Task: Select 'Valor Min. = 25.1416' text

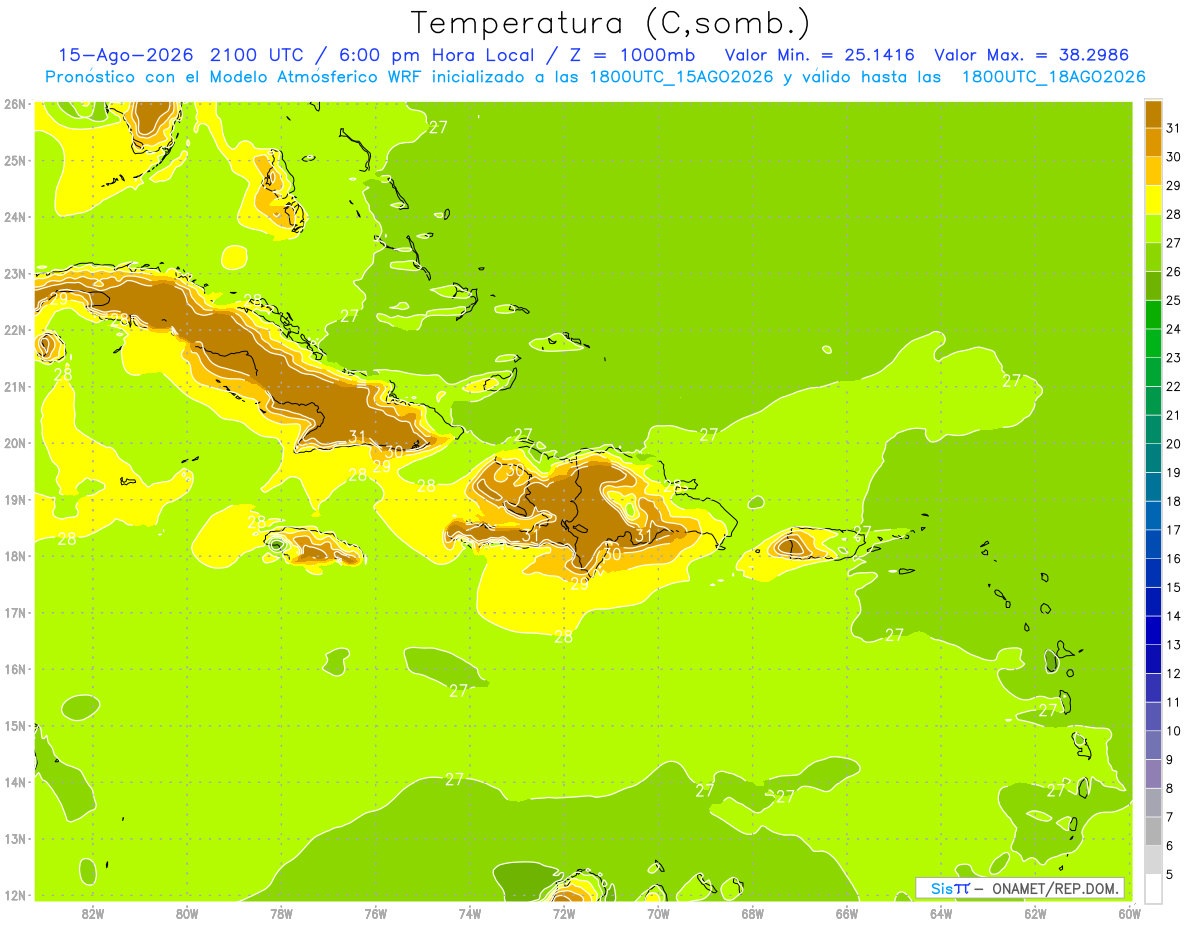Action: 819,55
